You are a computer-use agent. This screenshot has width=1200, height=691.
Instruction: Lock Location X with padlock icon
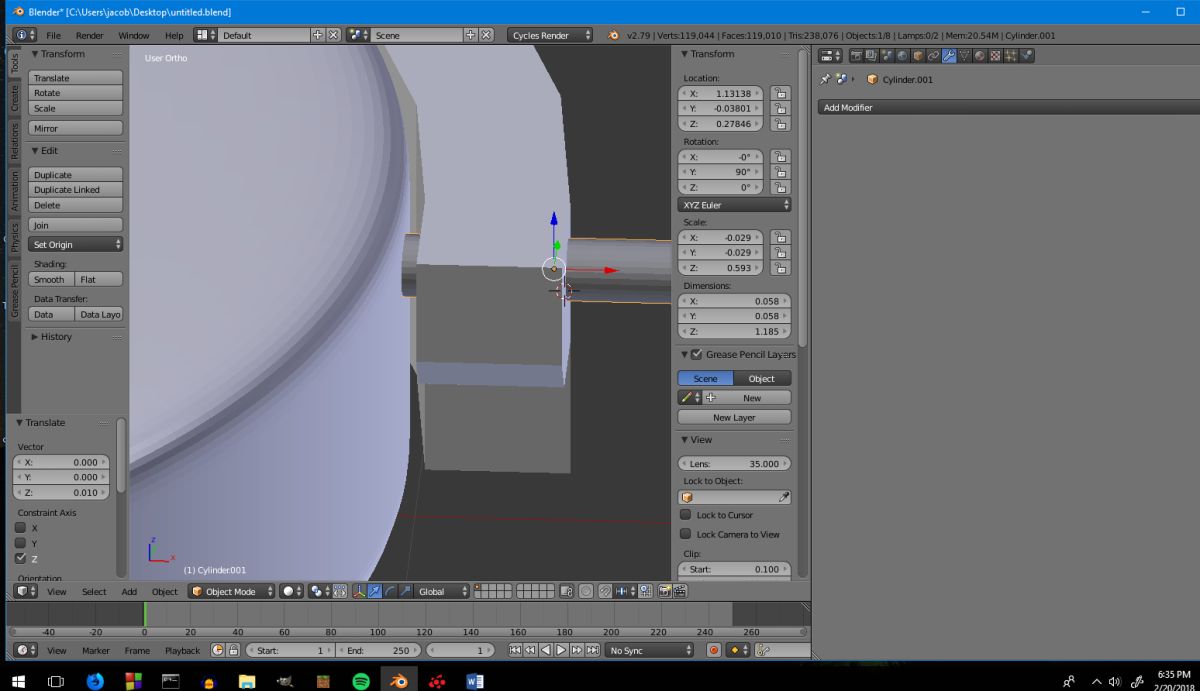[x=780, y=93]
